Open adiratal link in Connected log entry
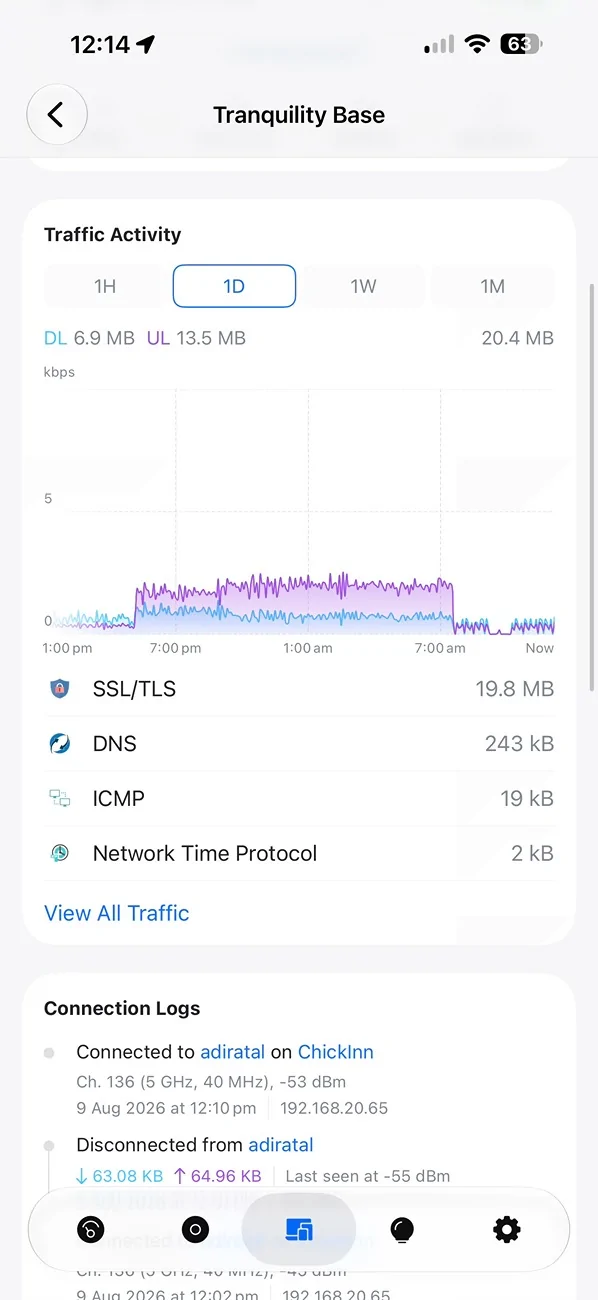Image resolution: width=598 pixels, height=1300 pixels. click(x=233, y=1052)
